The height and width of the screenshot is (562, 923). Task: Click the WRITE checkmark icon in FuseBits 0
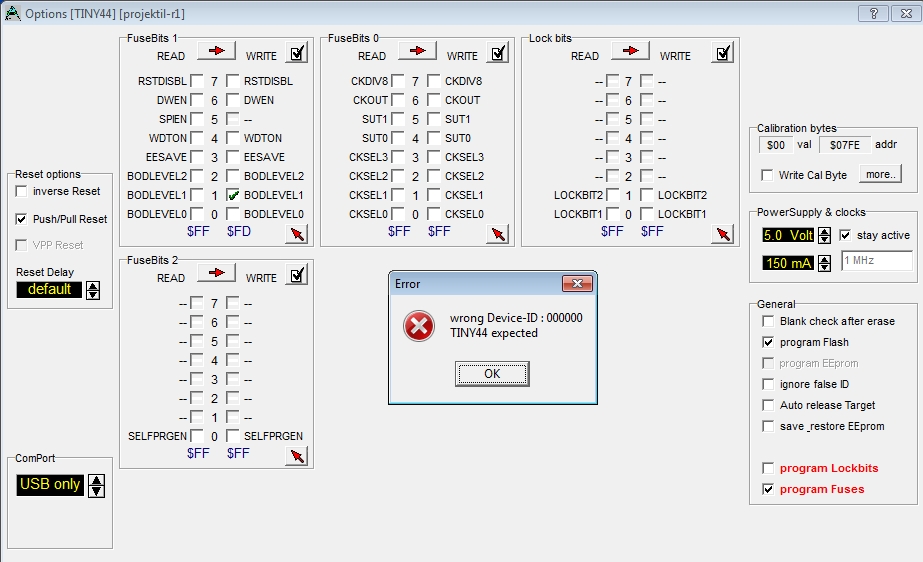[498, 53]
